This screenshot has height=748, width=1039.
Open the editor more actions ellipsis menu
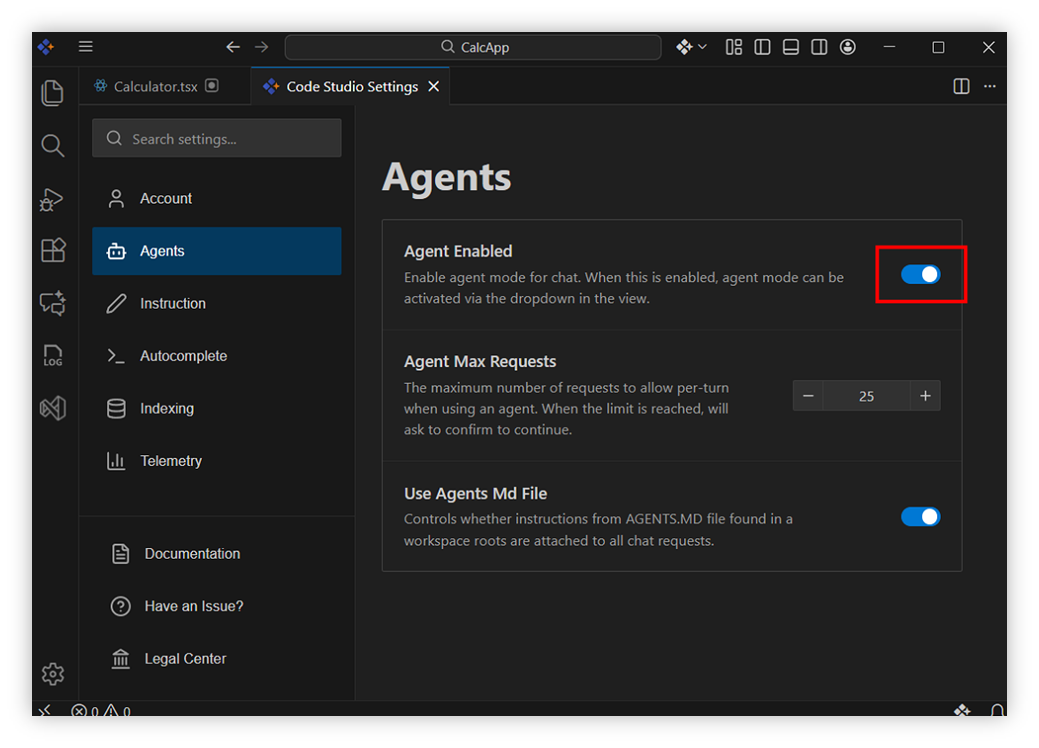pos(990,87)
